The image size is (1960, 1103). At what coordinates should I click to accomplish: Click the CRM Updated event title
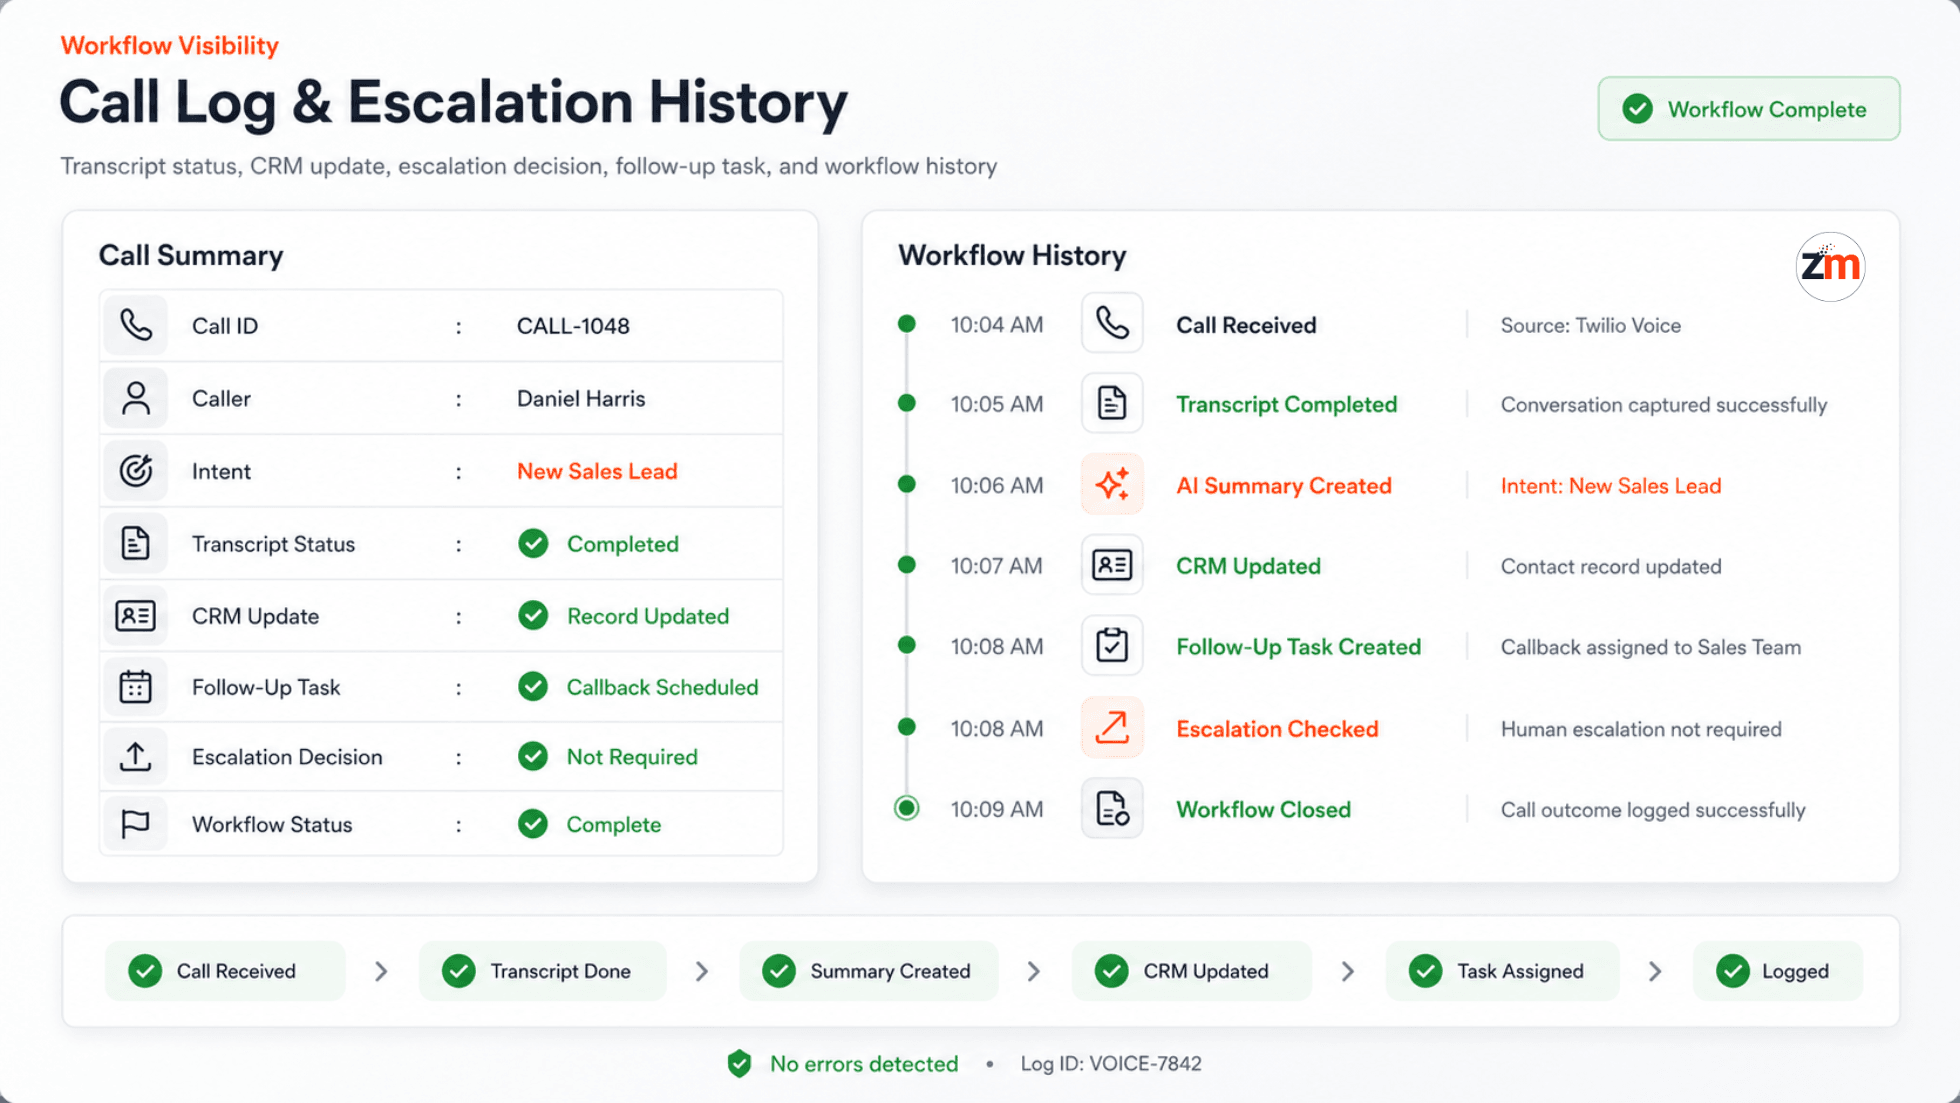(1248, 566)
